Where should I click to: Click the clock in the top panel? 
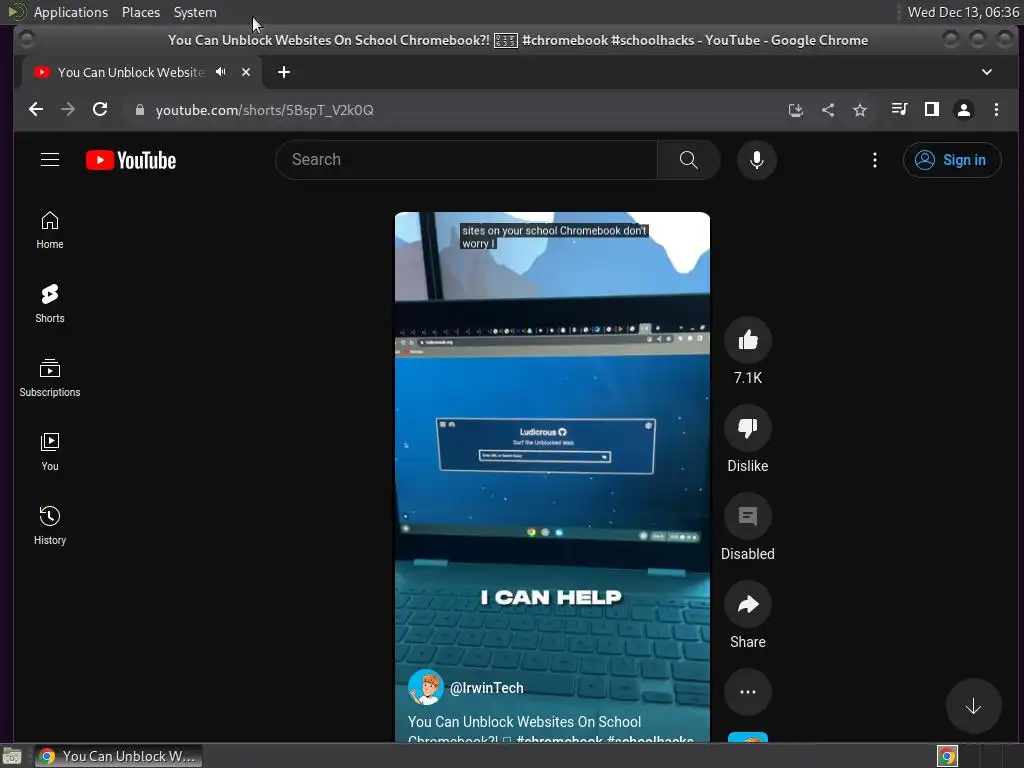click(x=963, y=12)
